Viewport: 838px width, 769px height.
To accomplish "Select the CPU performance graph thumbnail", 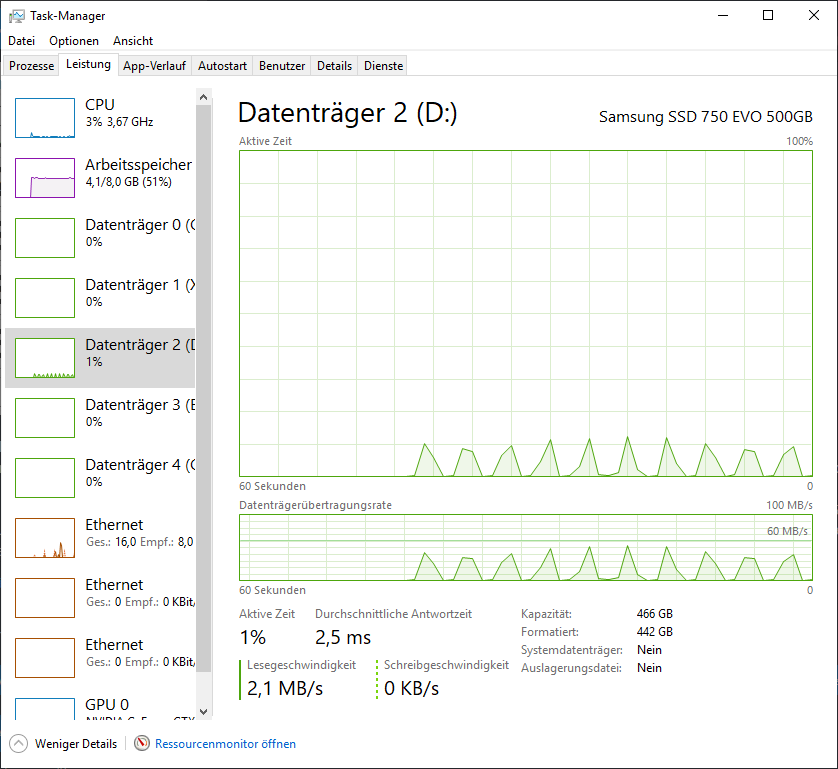I will (x=45, y=118).
